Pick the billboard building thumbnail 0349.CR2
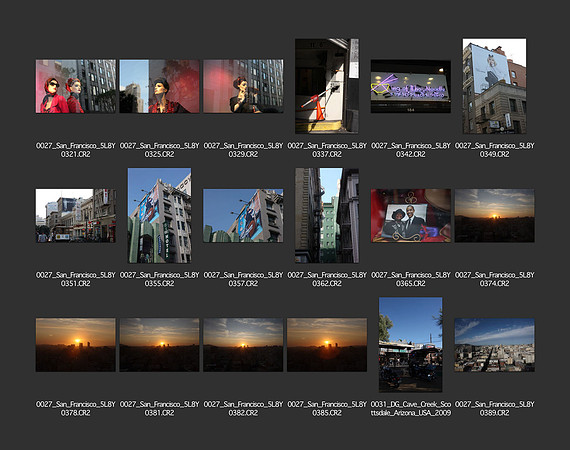Viewport: 570px width, 450px height. (x=494, y=86)
